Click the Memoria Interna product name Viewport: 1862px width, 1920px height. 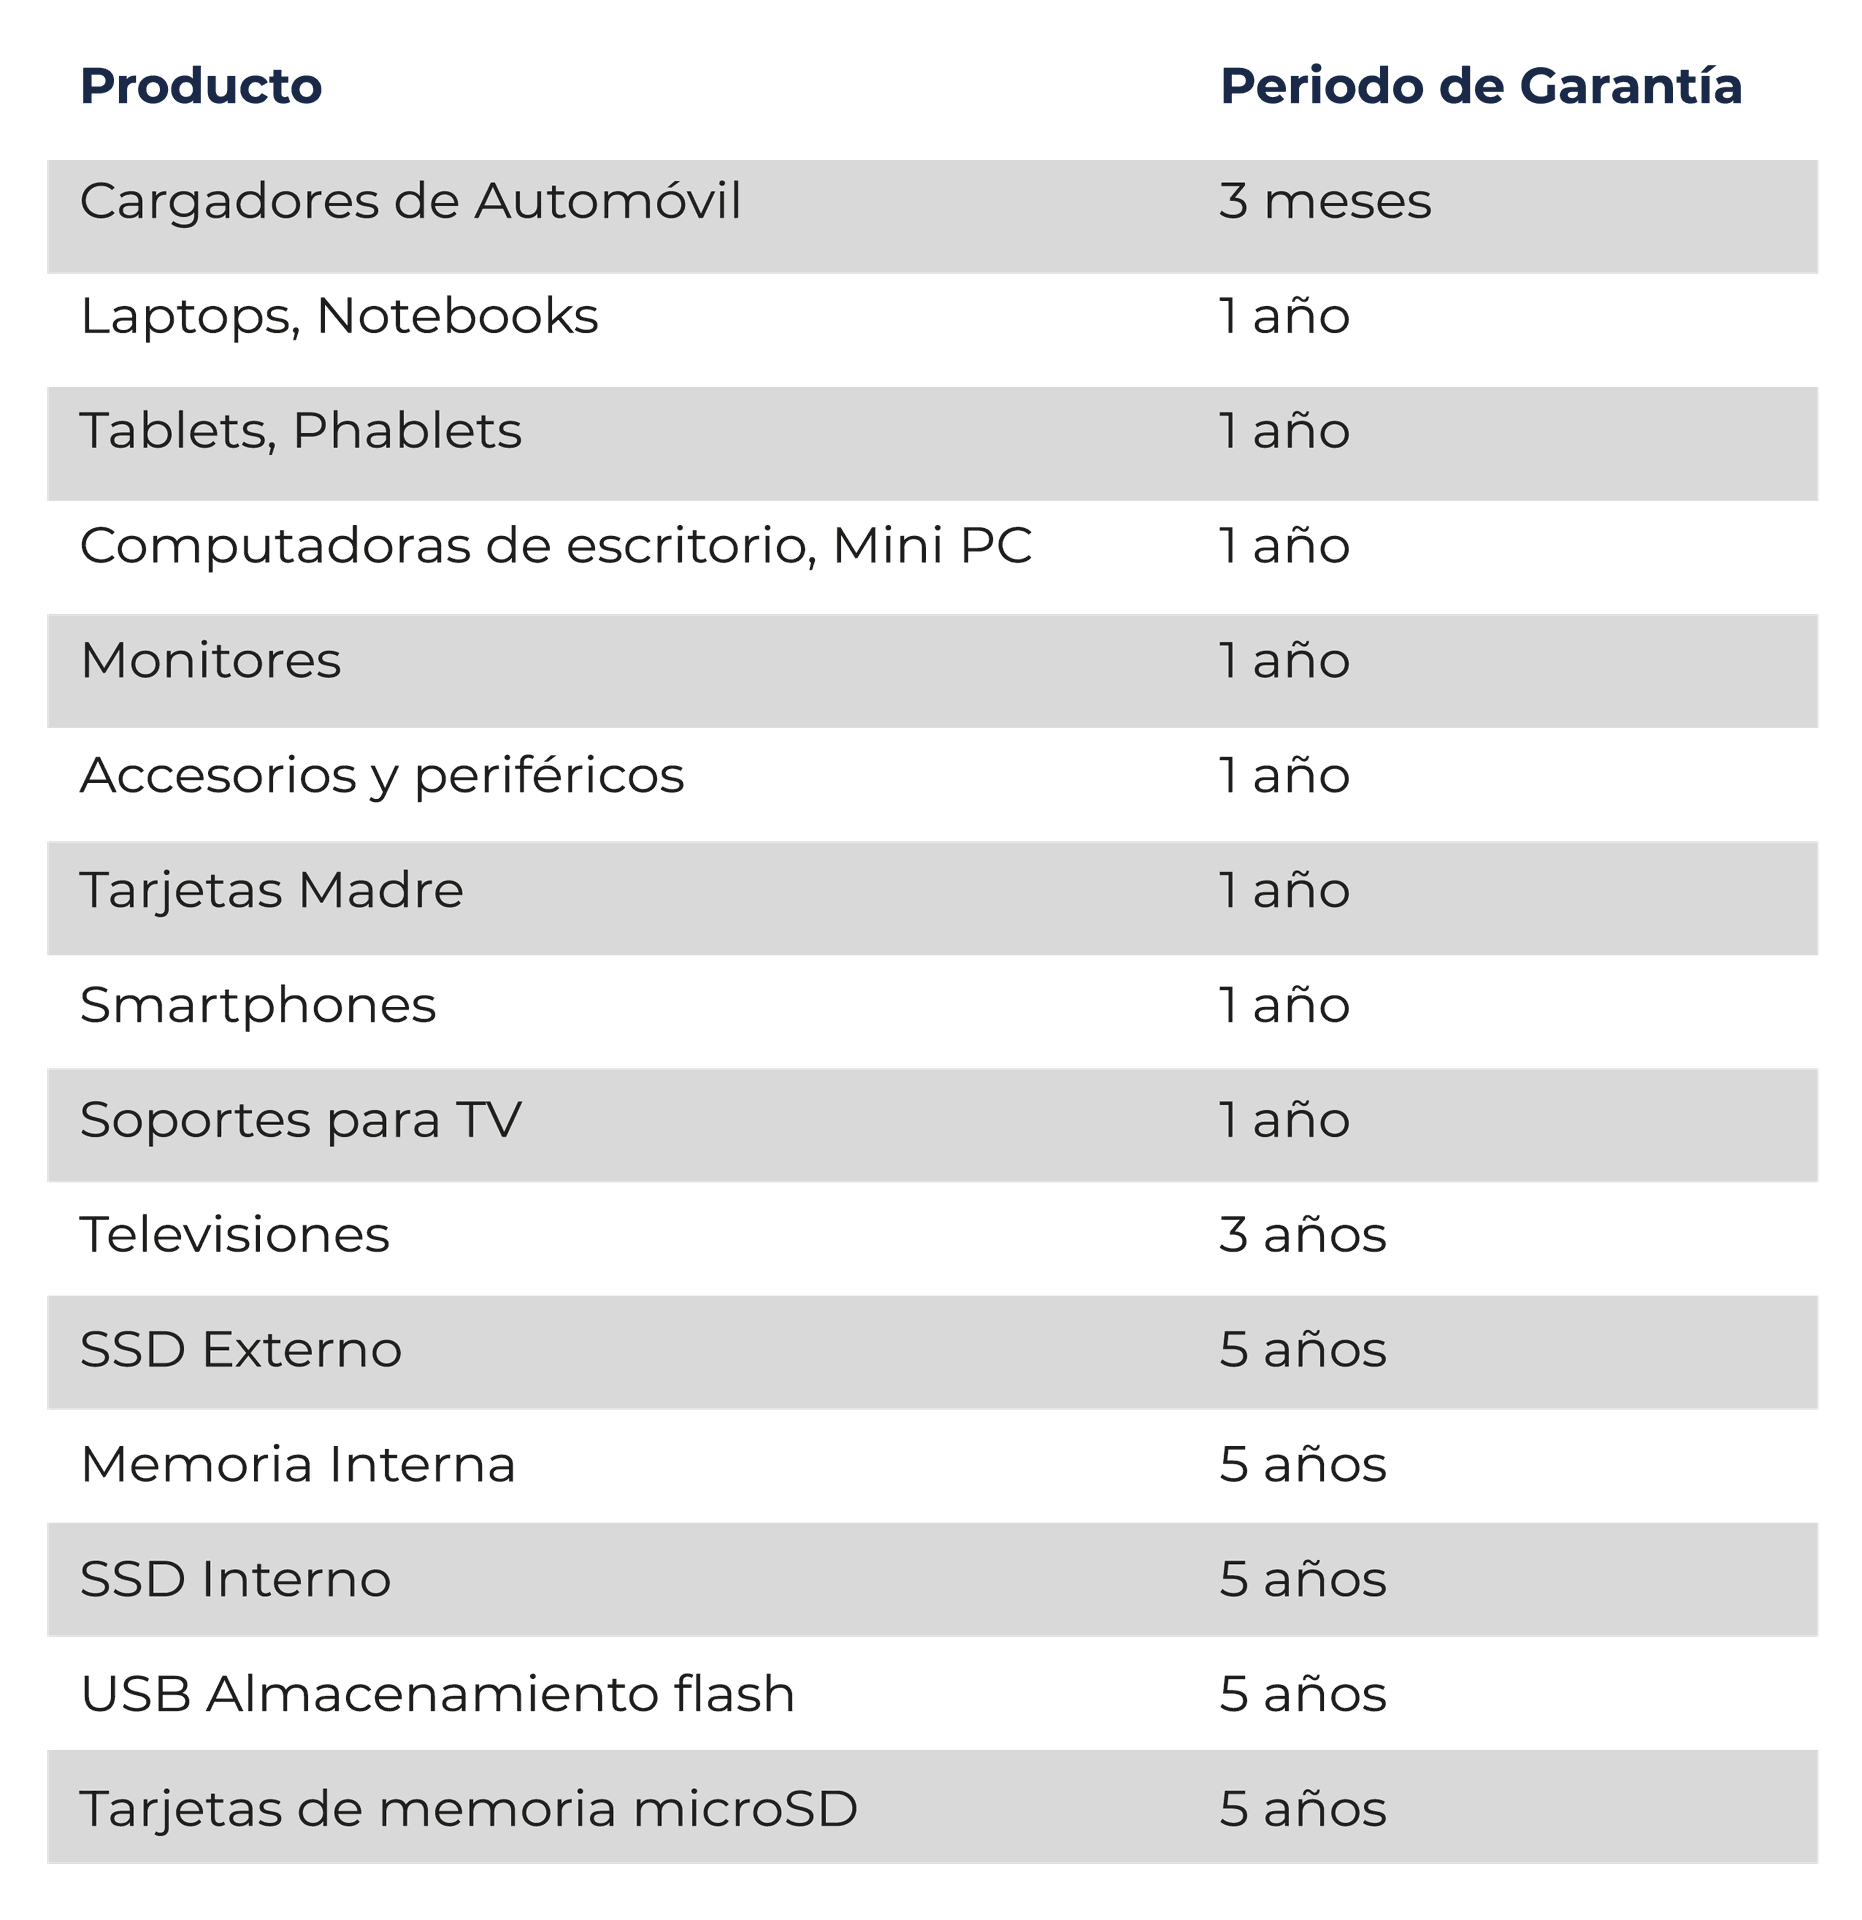tap(298, 1465)
